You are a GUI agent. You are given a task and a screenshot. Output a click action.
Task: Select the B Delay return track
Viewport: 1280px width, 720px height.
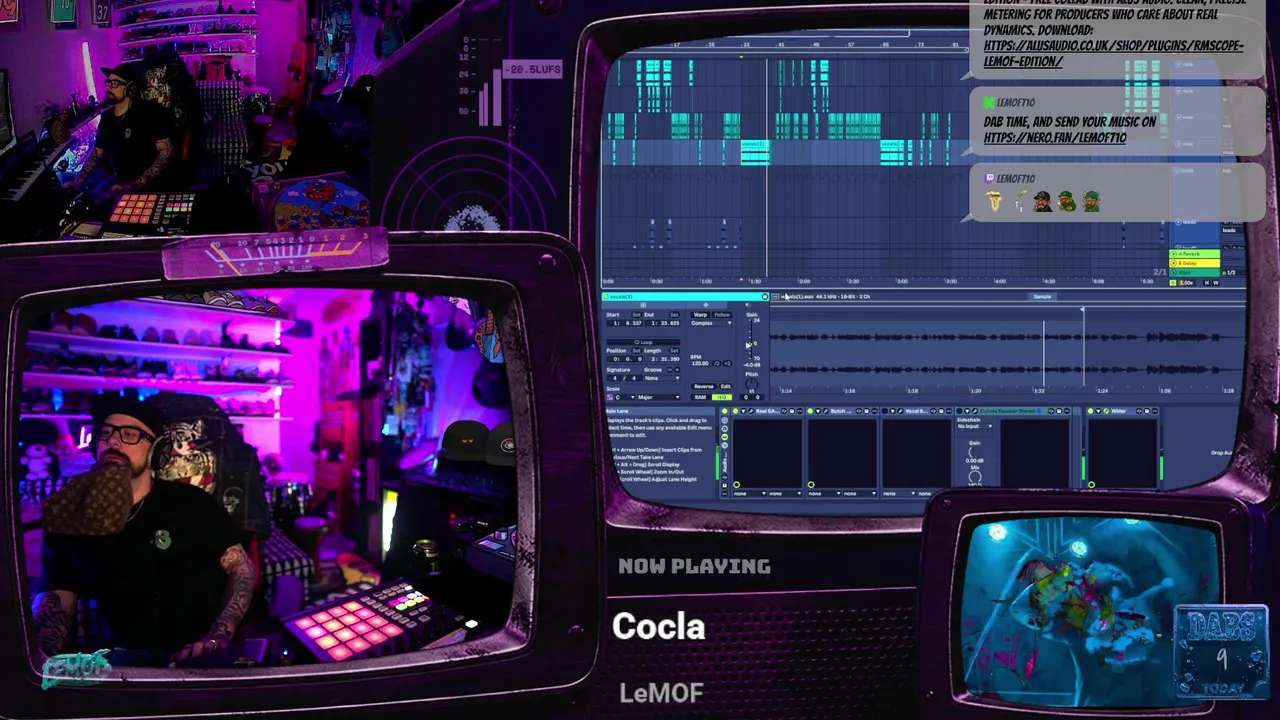click(1194, 263)
